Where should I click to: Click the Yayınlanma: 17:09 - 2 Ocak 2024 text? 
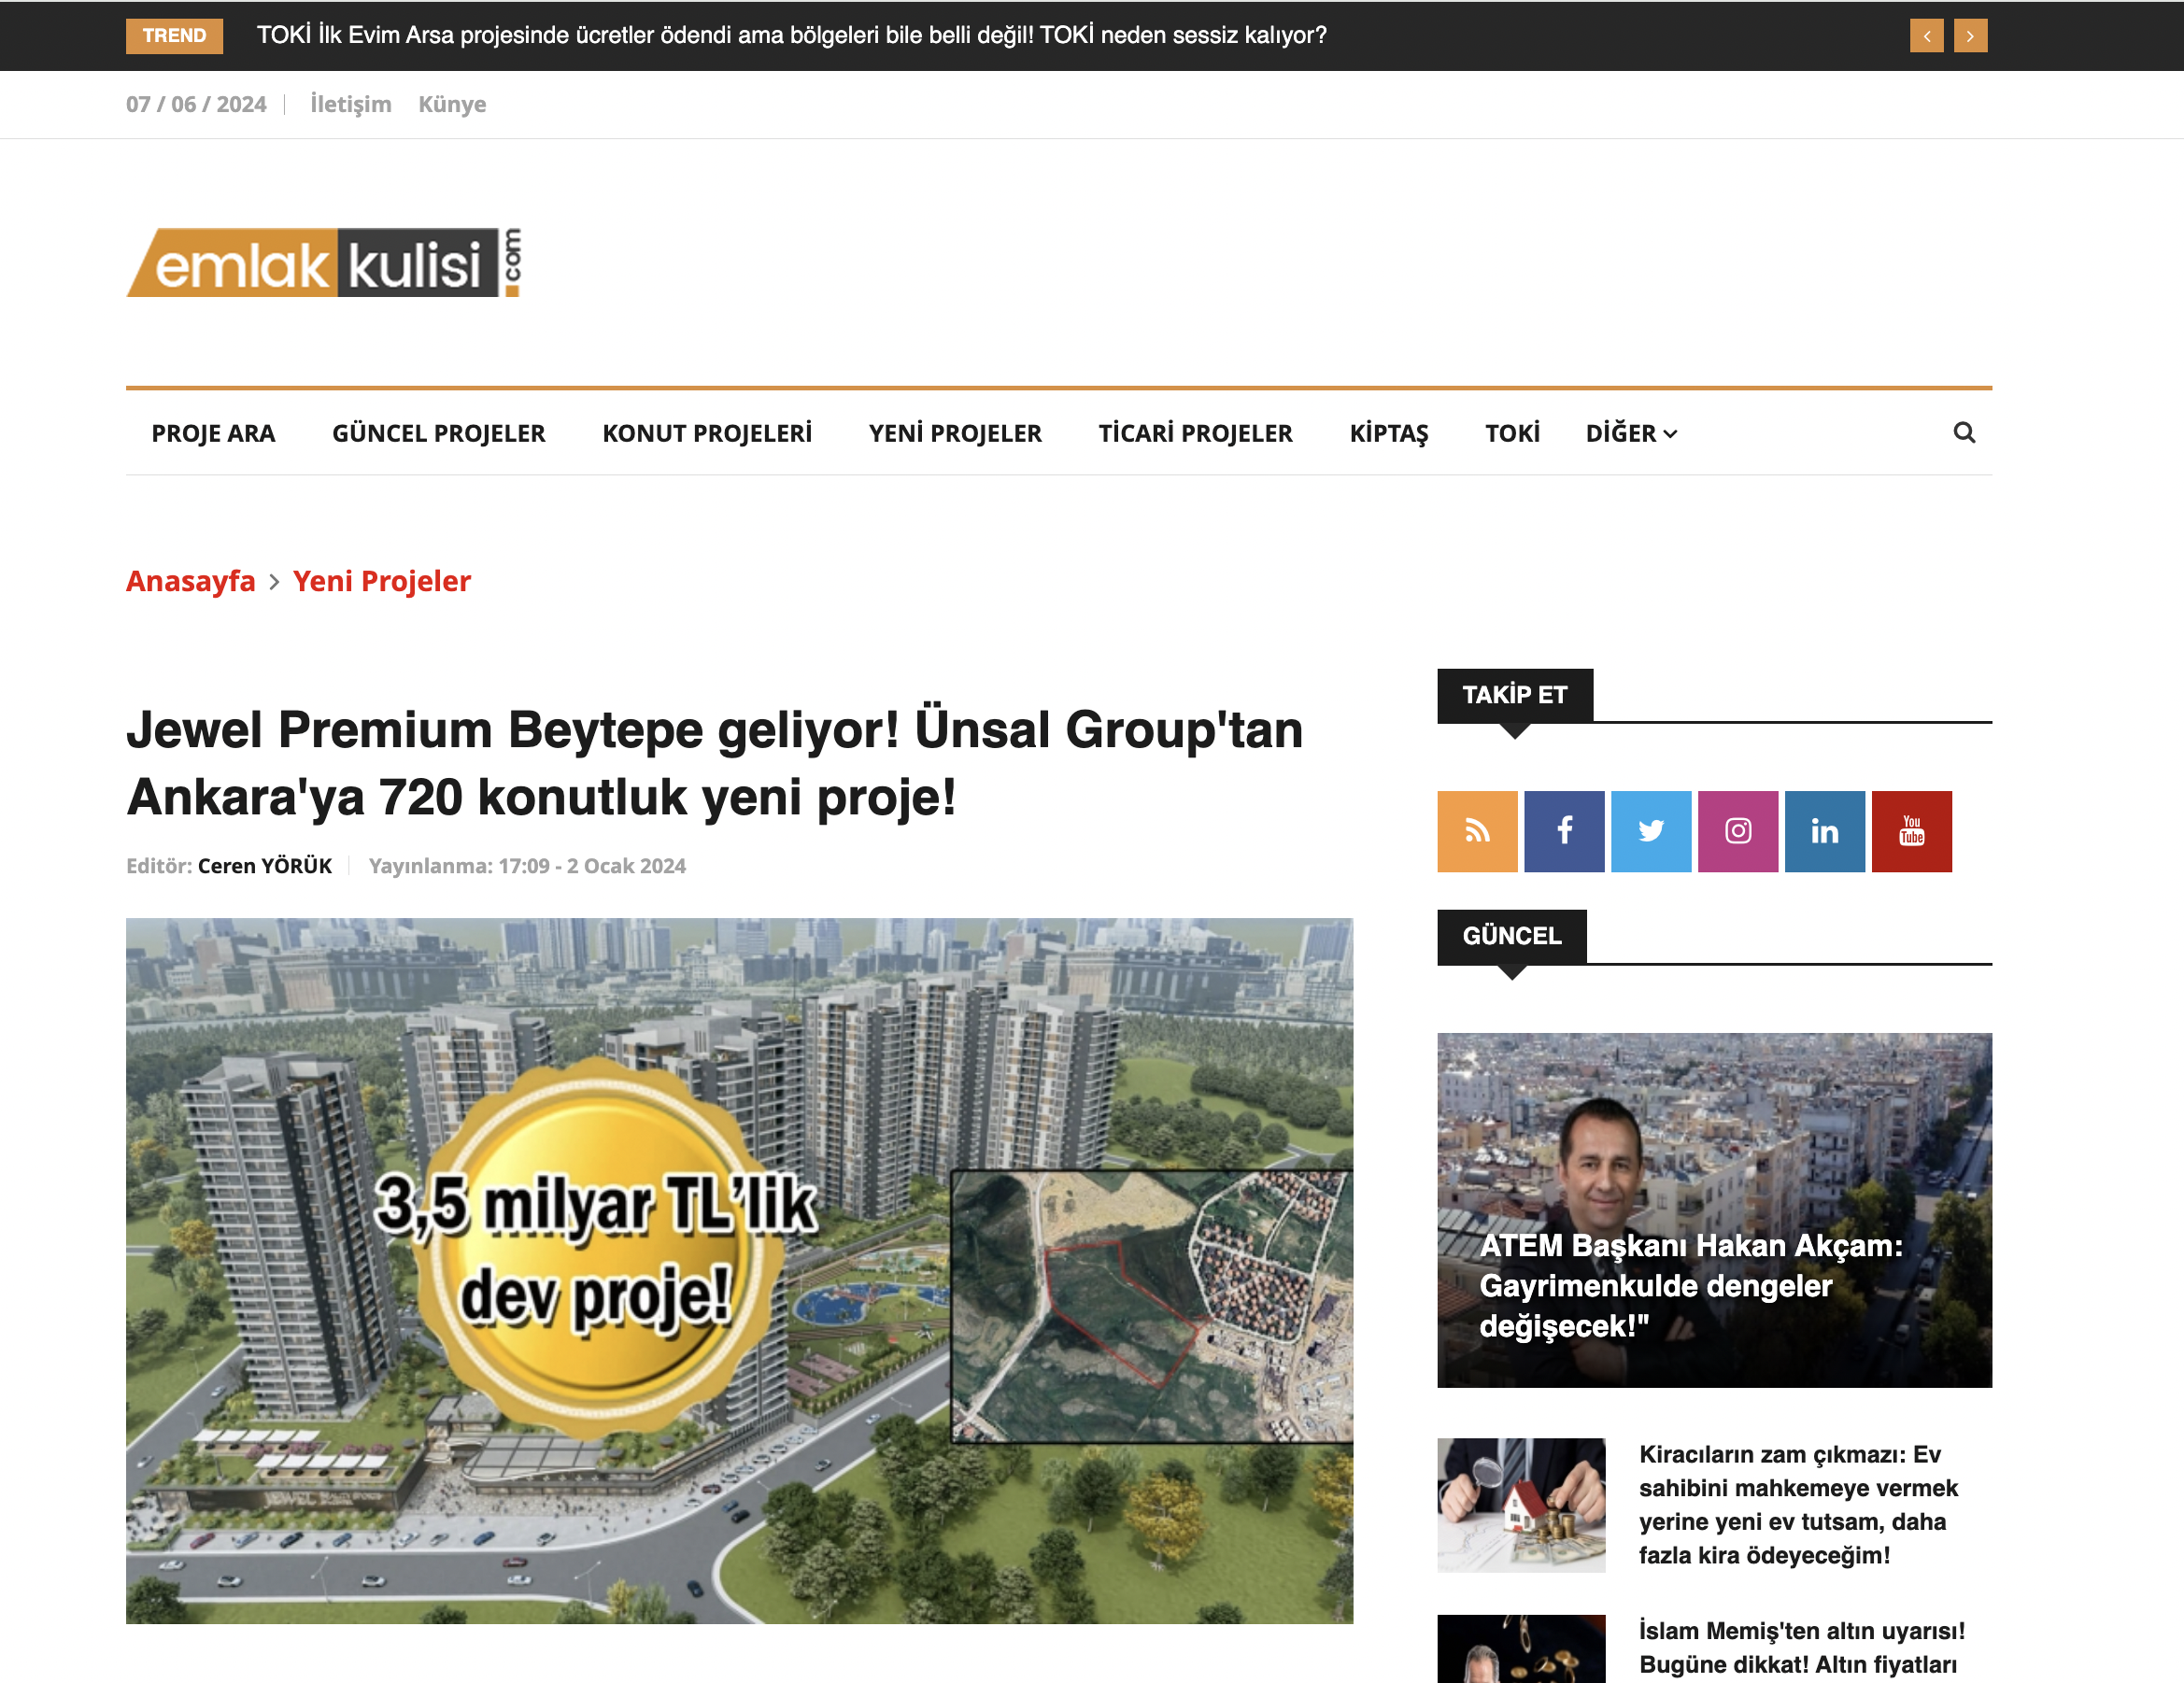tap(527, 866)
